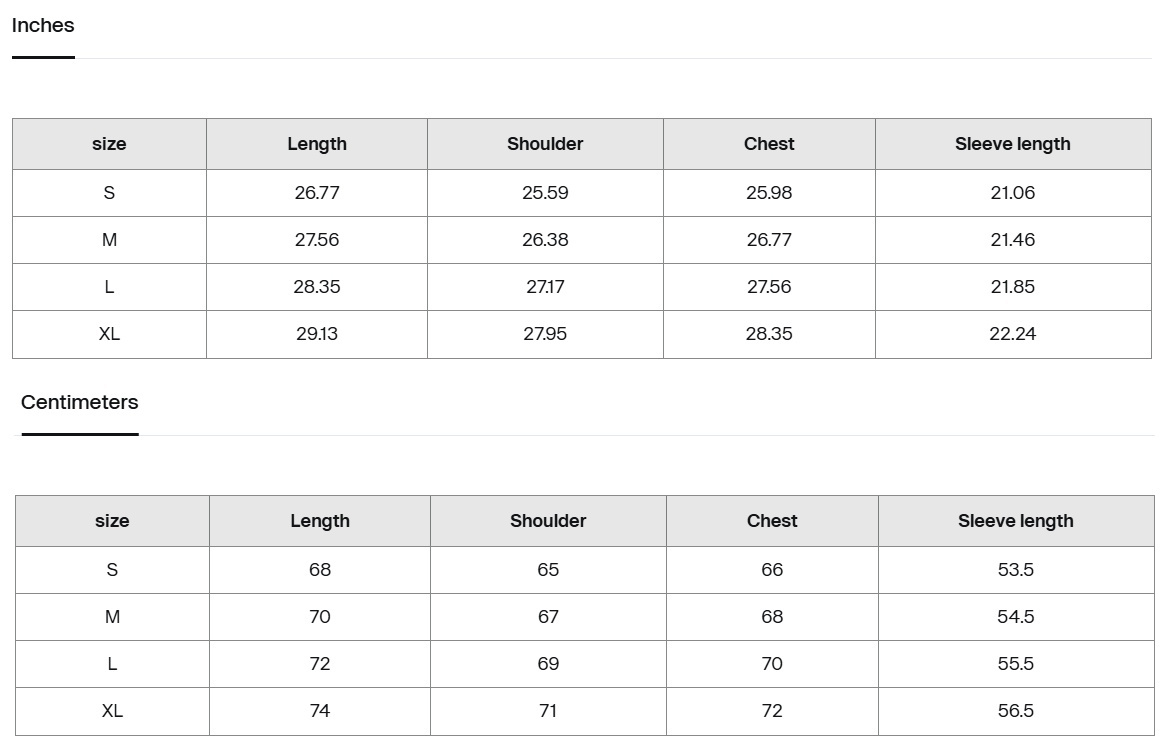Select the 21.06 sleeve length cell
The height and width of the screenshot is (756, 1167).
tap(1012, 193)
